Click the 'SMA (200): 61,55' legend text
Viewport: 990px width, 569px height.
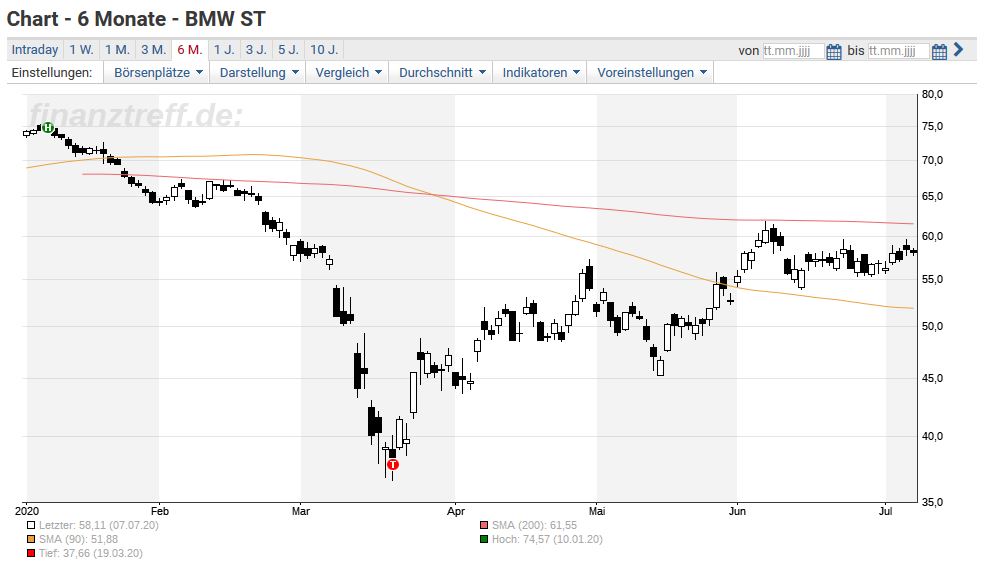pyautogui.click(x=535, y=525)
